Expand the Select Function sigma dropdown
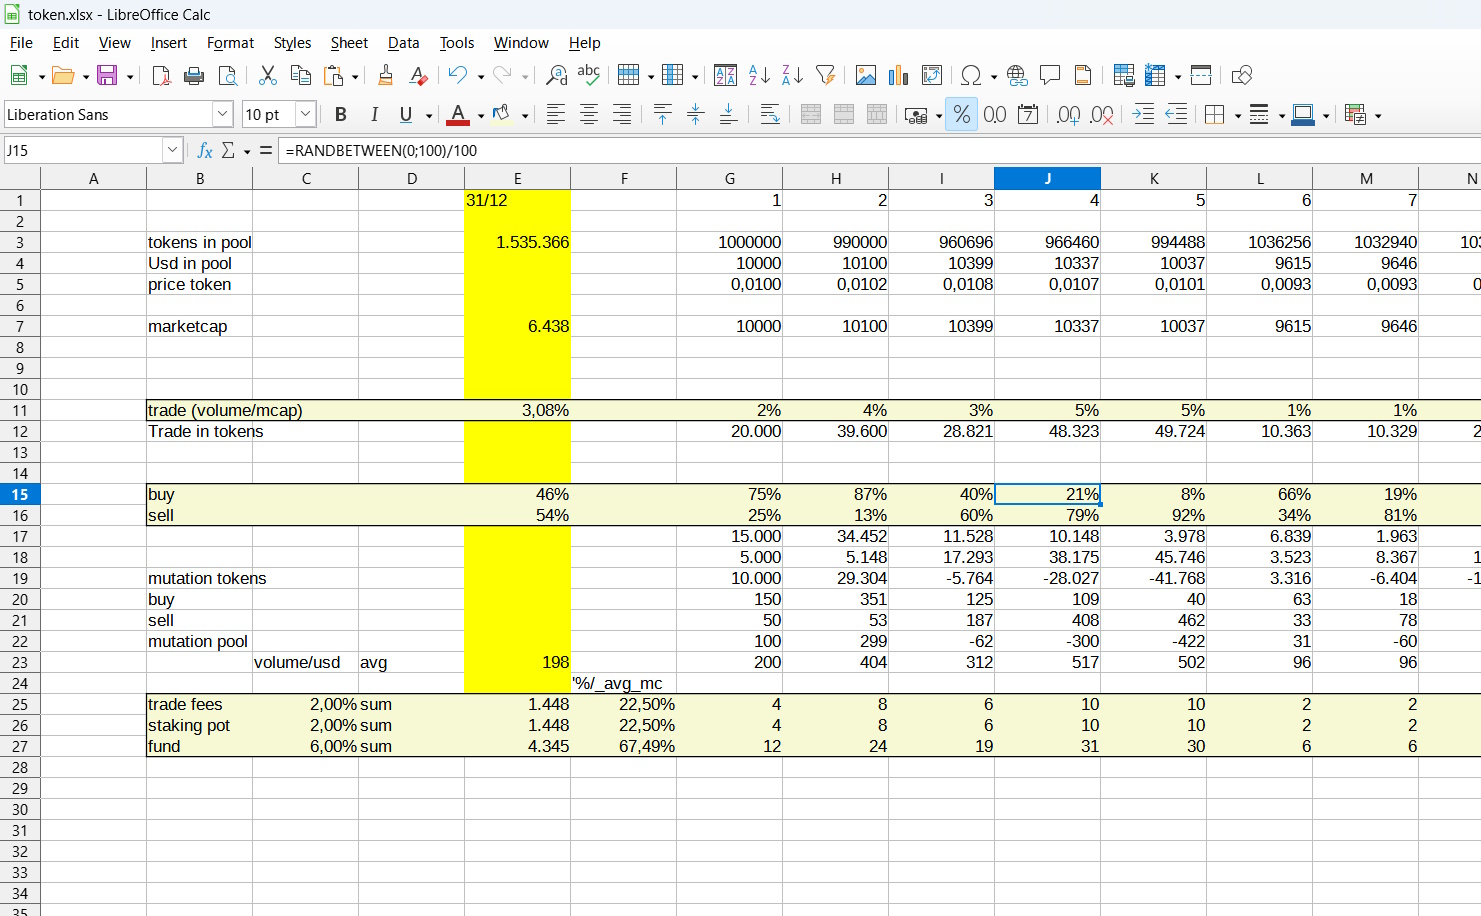The width and height of the screenshot is (1481, 916). coord(247,151)
